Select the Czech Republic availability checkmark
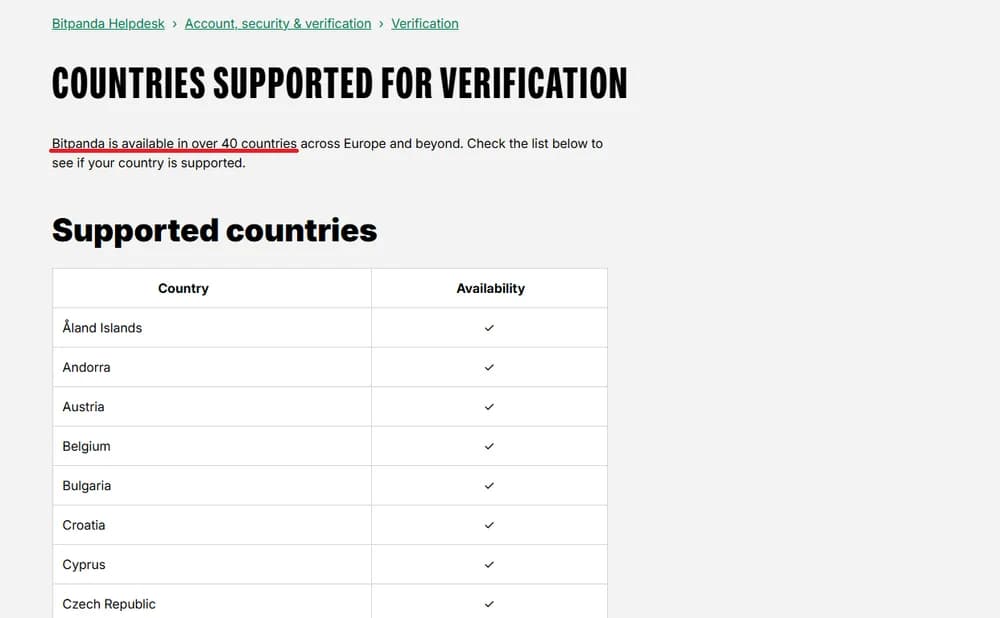Image resolution: width=1000 pixels, height=618 pixels. point(489,603)
